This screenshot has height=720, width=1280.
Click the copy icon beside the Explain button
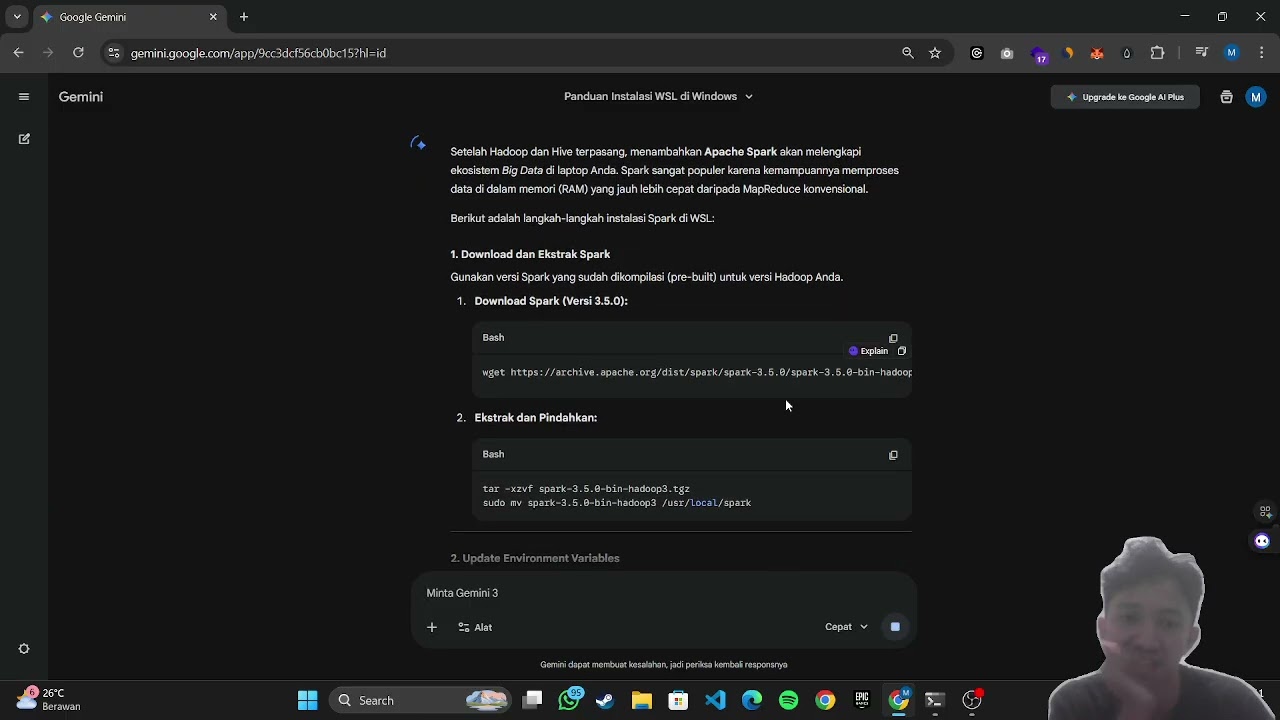(x=902, y=351)
